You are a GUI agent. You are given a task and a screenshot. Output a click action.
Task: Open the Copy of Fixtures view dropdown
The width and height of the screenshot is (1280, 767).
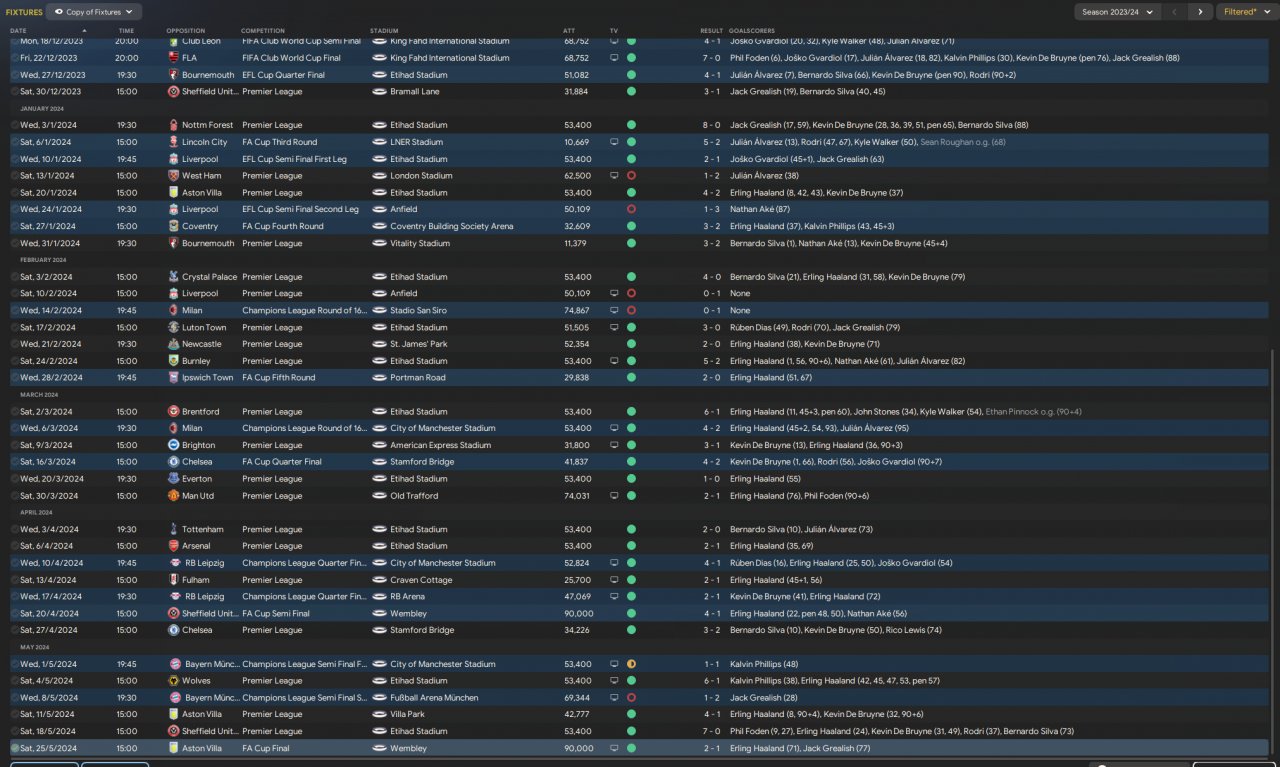point(94,12)
